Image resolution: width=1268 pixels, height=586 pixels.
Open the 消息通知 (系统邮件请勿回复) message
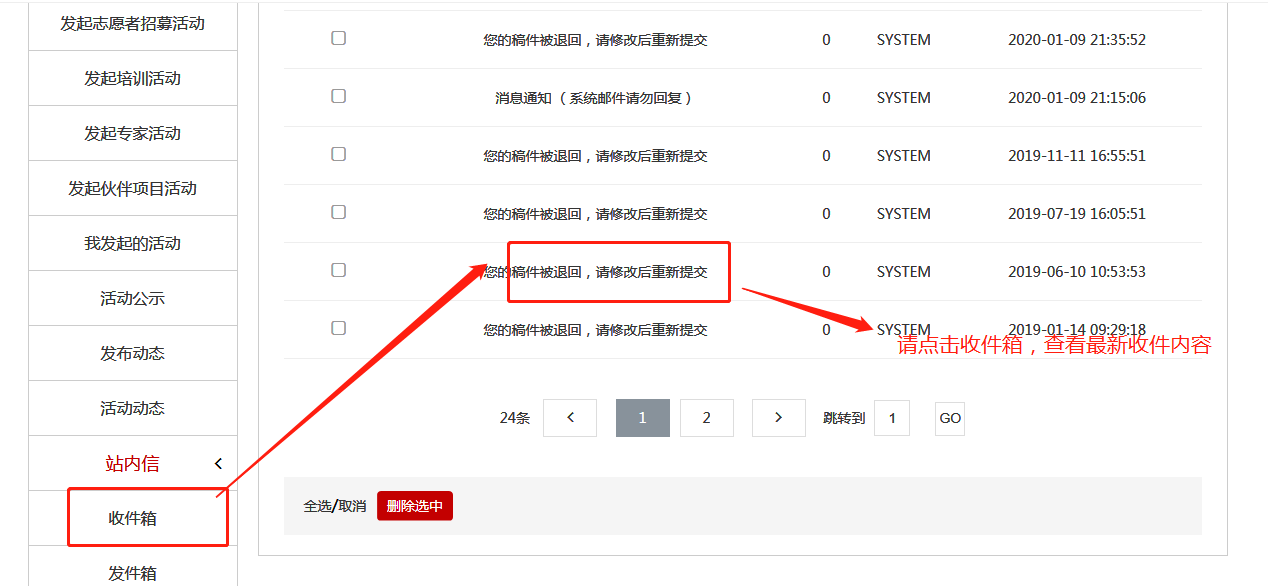point(595,98)
